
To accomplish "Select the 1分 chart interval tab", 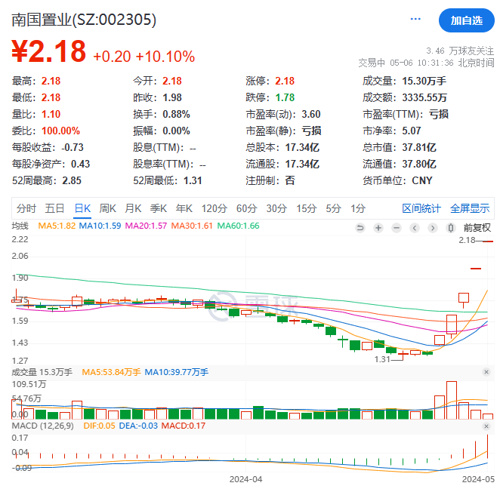I will (x=358, y=209).
